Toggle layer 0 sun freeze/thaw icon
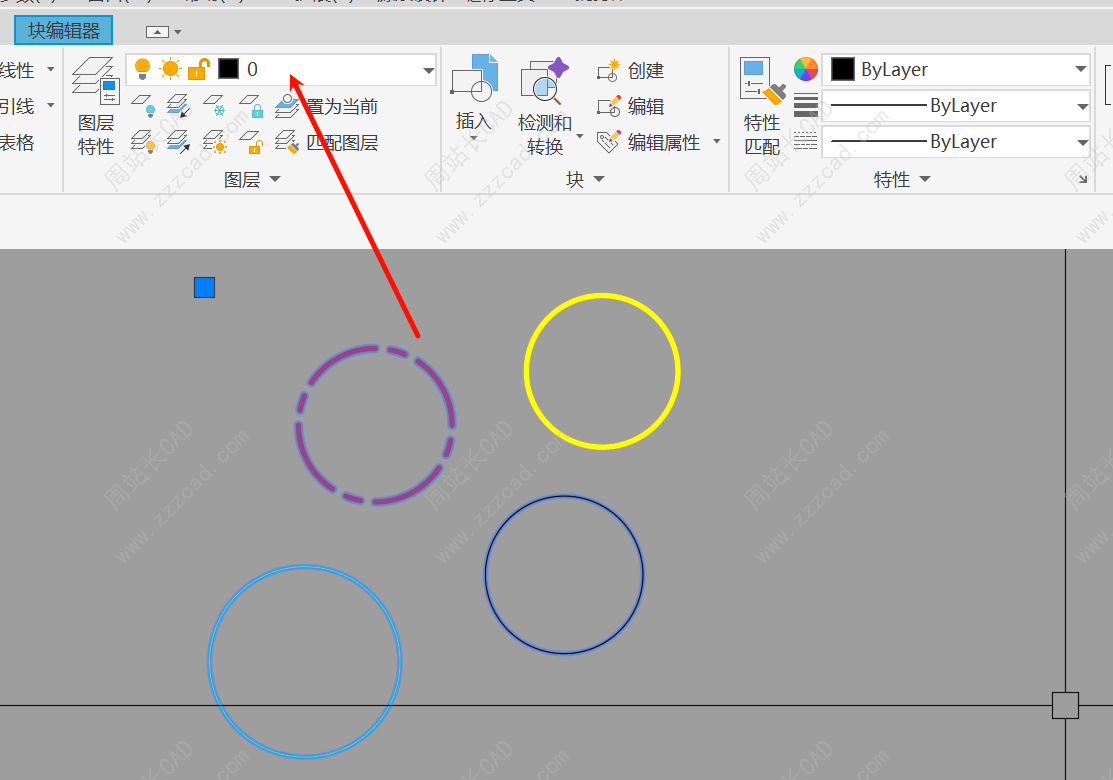The image size is (1113, 780). coord(170,69)
